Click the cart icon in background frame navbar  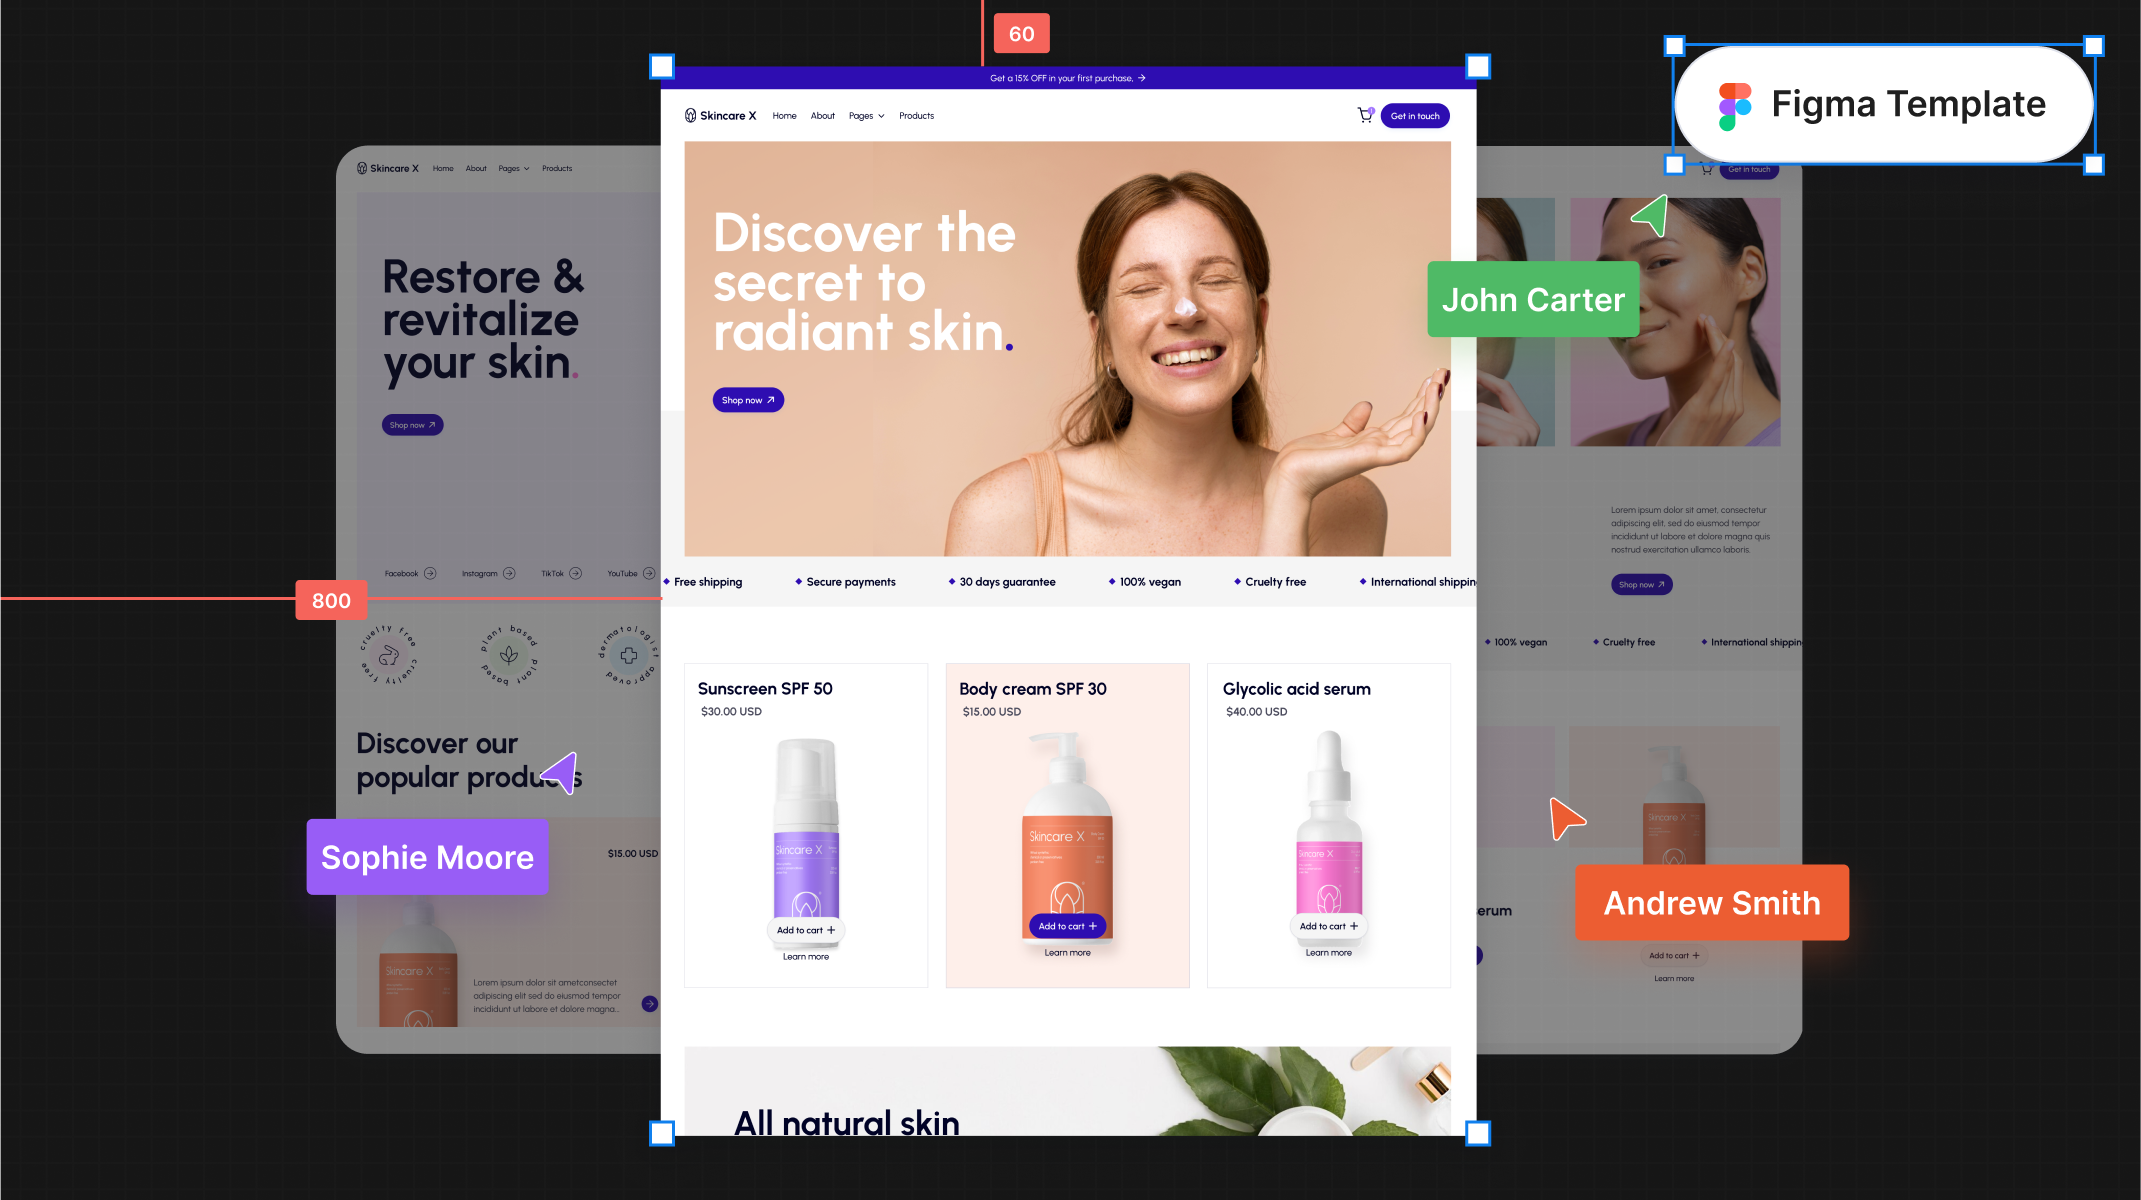pos(1706,169)
